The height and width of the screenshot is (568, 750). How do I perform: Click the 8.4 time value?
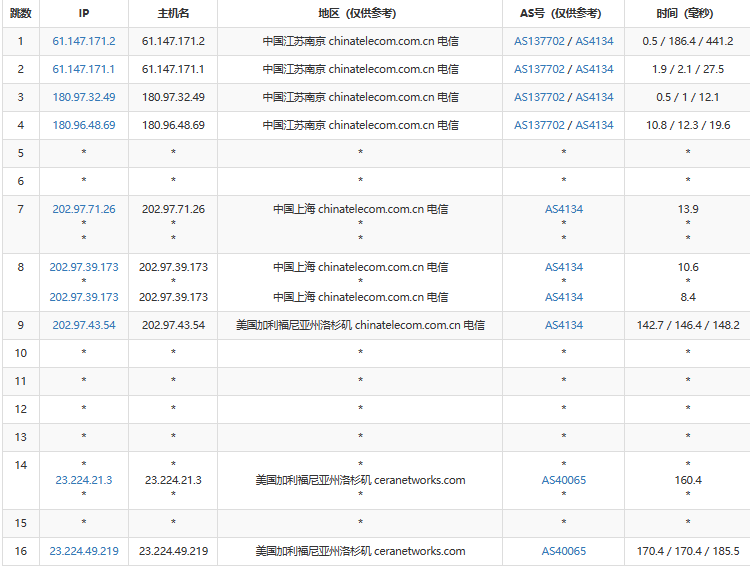tap(688, 297)
